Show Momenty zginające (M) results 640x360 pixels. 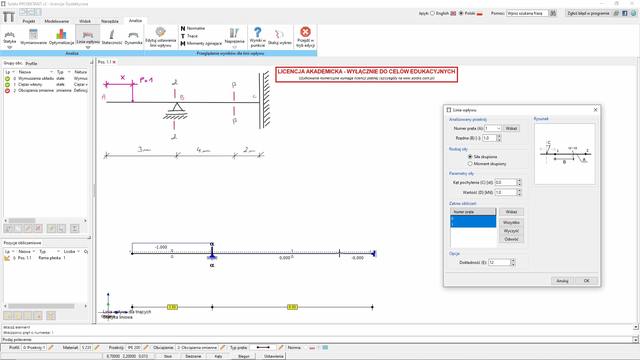pos(201,43)
